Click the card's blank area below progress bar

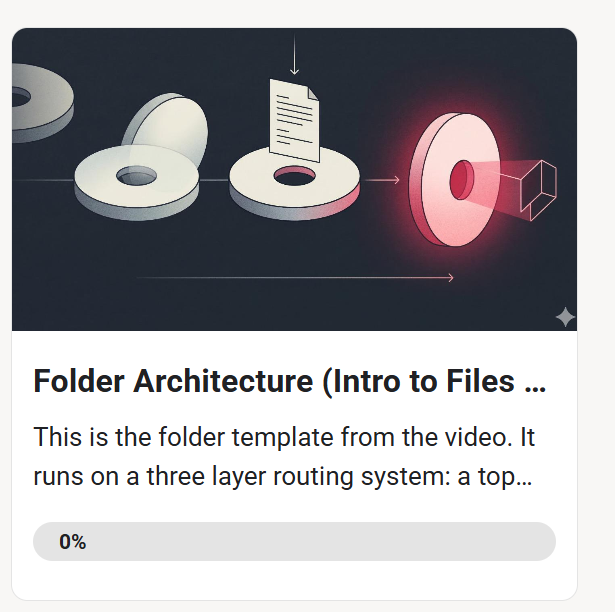tap(295, 580)
